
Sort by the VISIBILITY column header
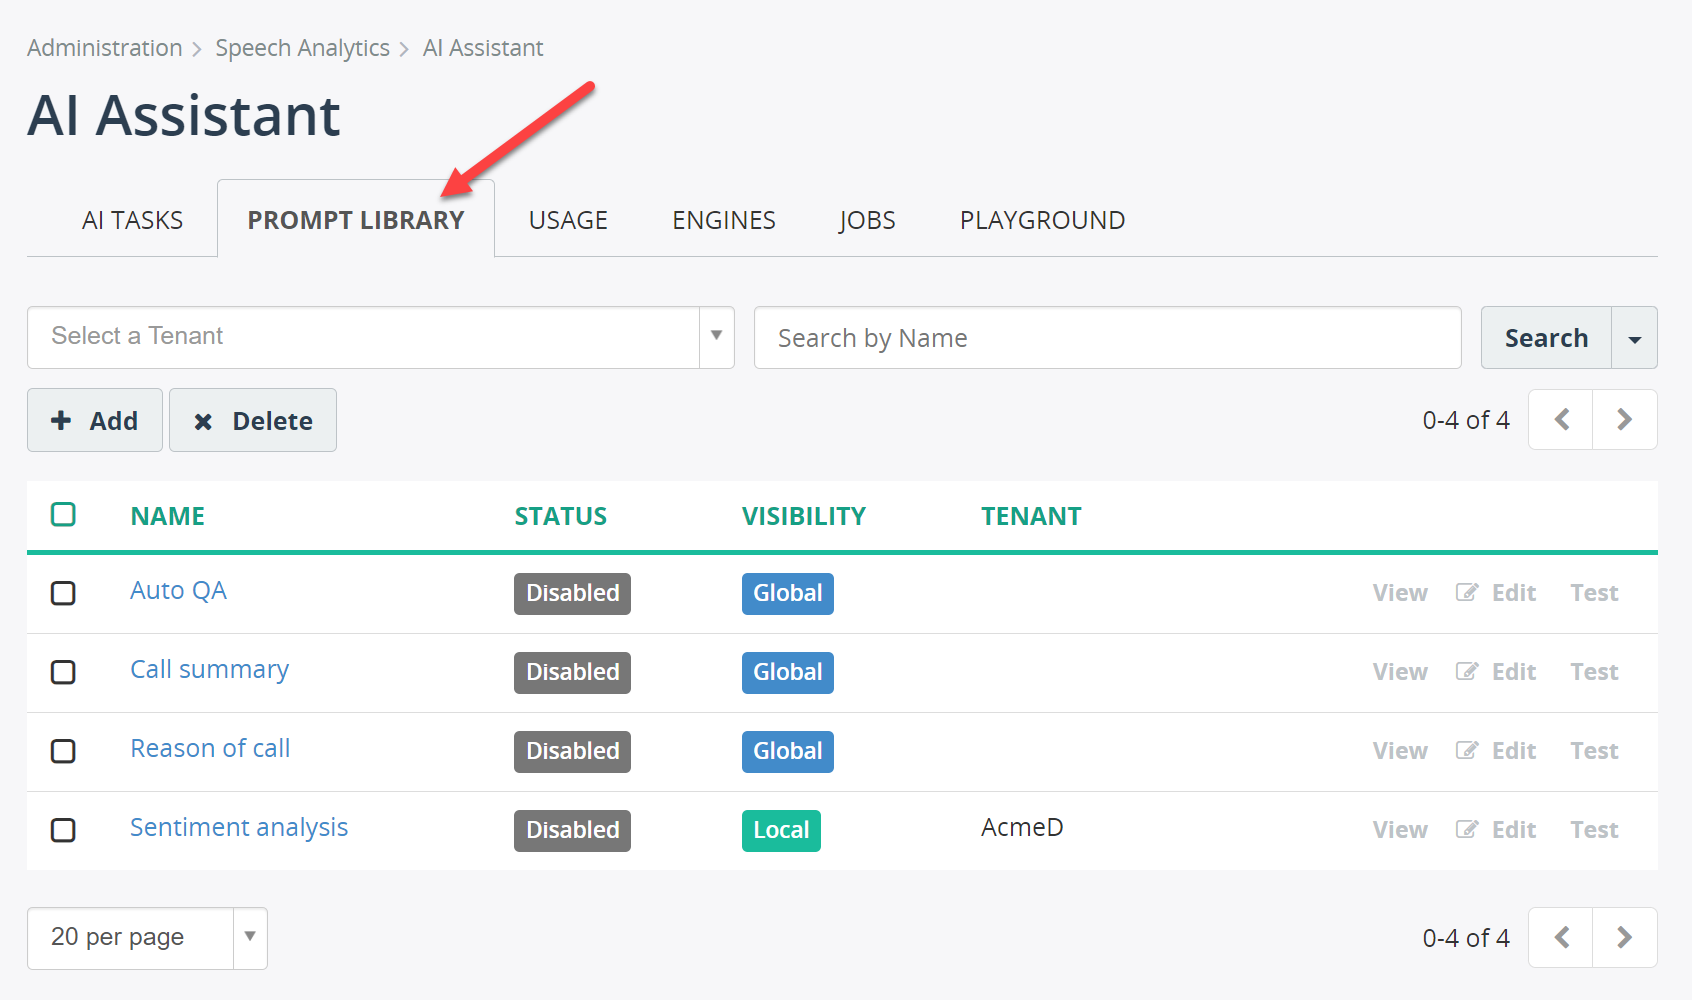click(803, 516)
